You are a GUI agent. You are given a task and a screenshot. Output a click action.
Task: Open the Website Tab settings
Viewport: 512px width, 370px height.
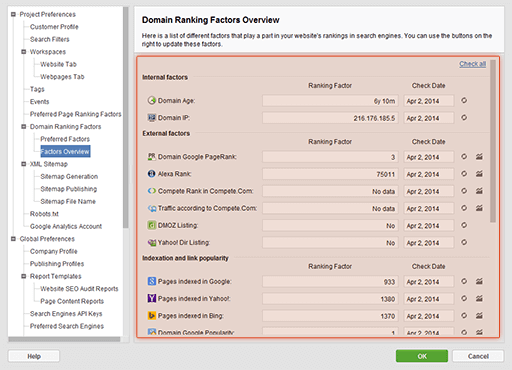point(58,64)
